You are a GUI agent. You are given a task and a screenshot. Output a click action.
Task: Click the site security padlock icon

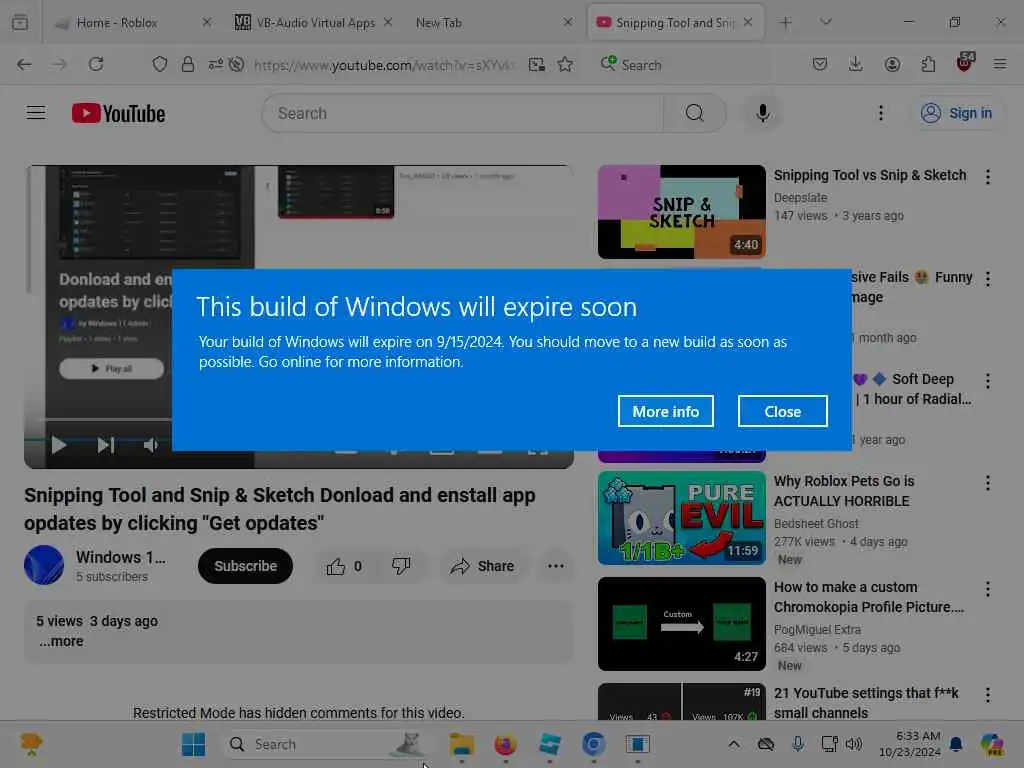point(187,64)
